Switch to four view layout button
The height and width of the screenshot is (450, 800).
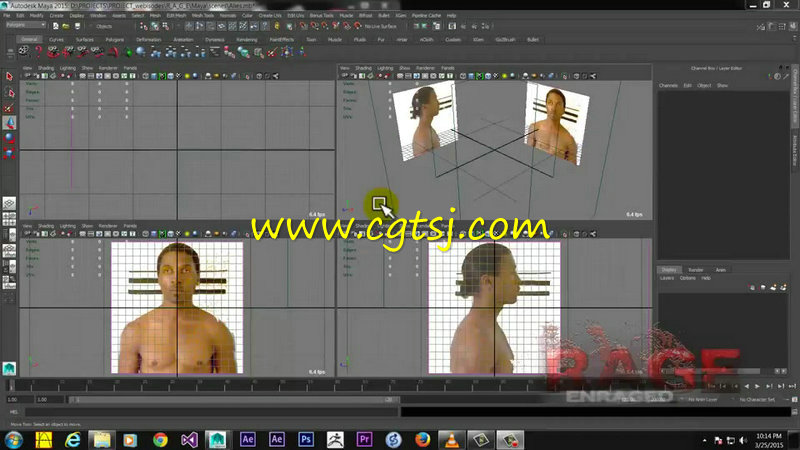coord(9,219)
